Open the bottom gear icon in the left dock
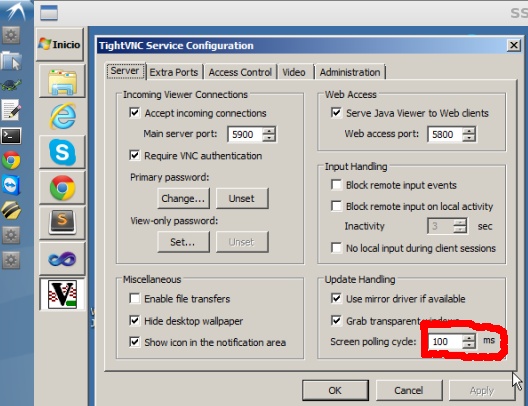The width and height of the screenshot is (528, 406). [11, 260]
